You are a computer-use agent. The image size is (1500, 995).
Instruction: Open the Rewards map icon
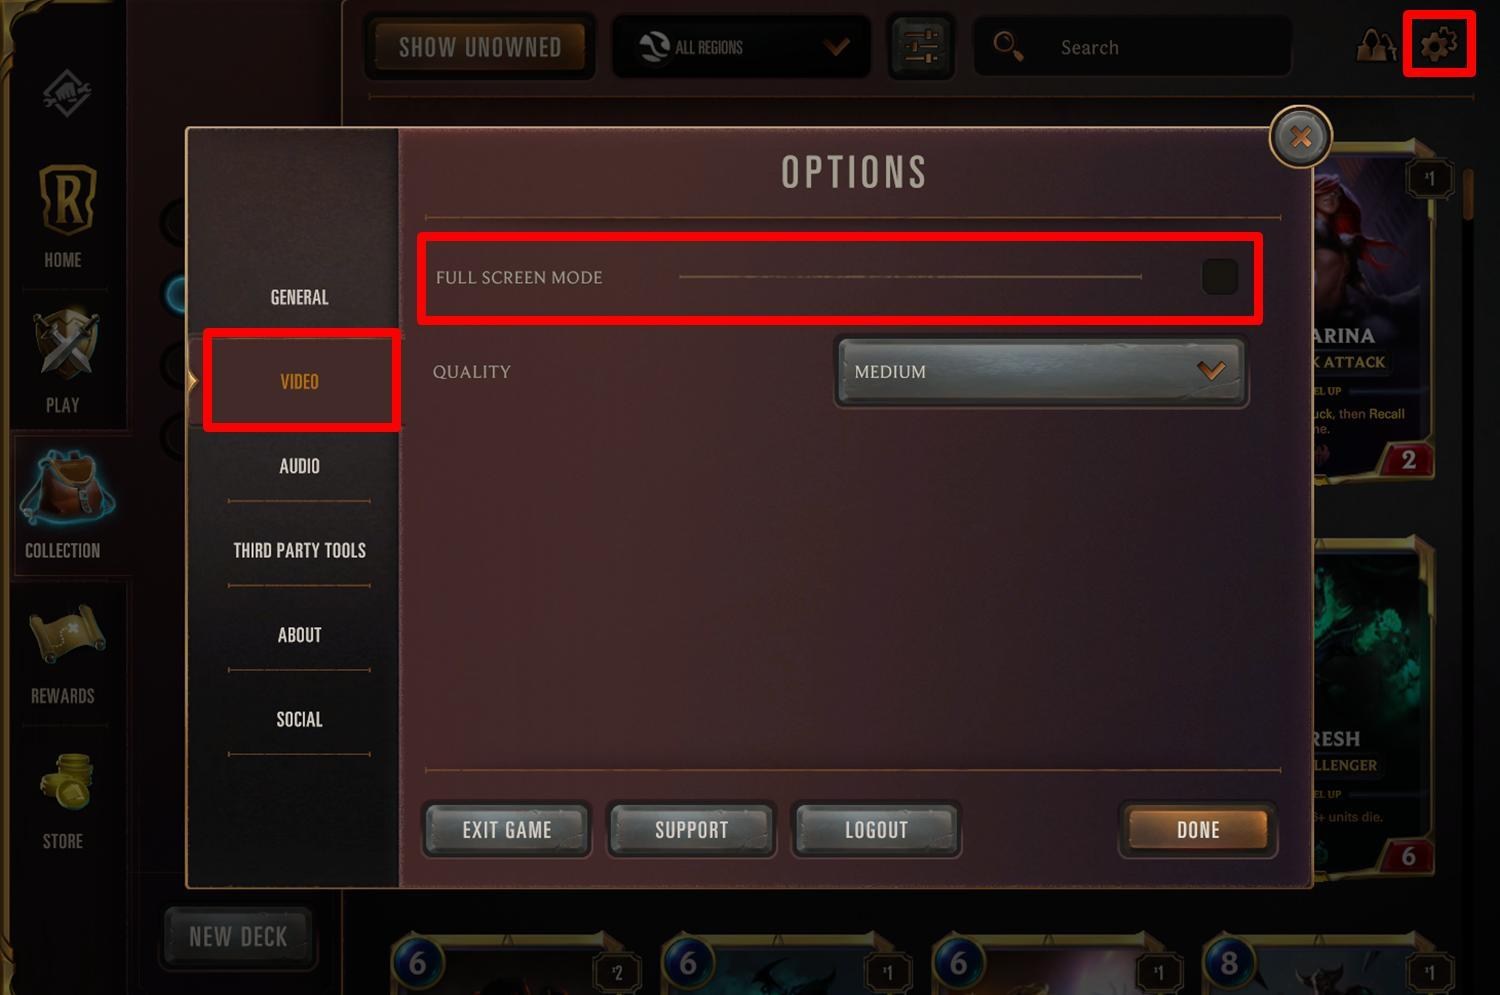coord(66,634)
